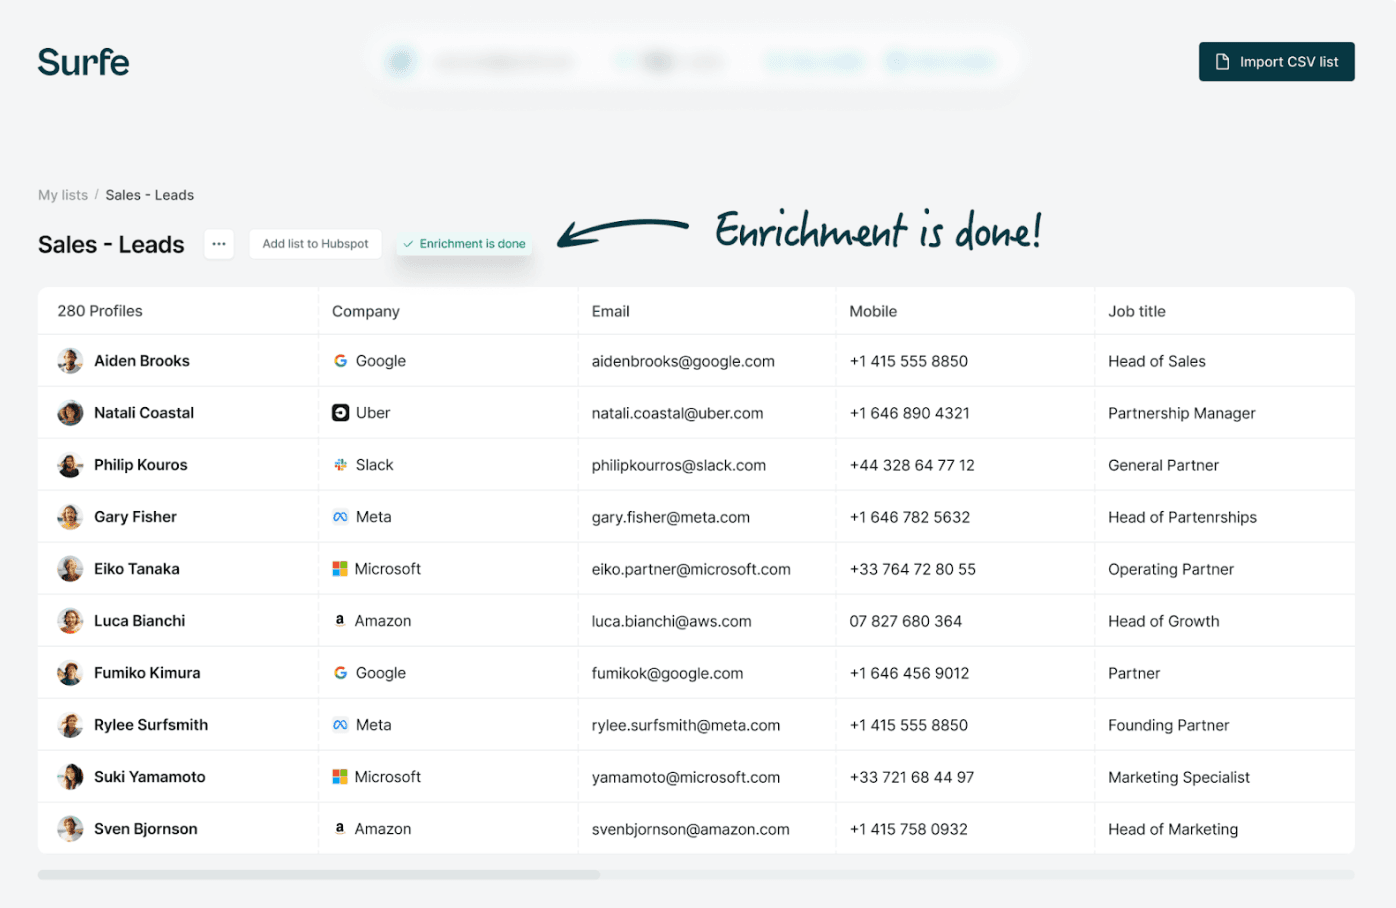The image size is (1396, 908).
Task: Click Add list to Hubspot button
Action: (x=315, y=244)
